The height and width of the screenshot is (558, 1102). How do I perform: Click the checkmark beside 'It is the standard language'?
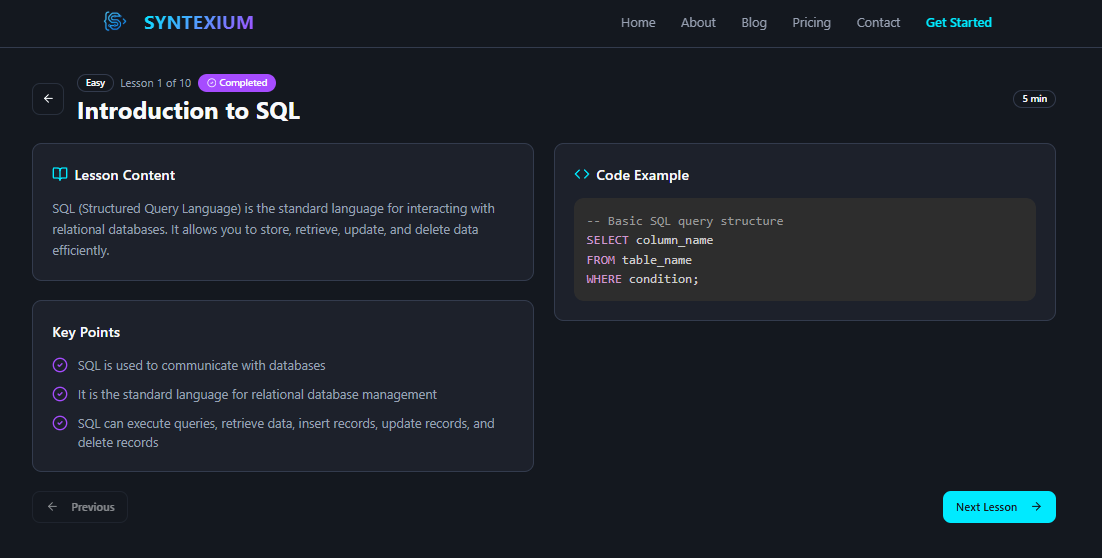tap(60, 394)
